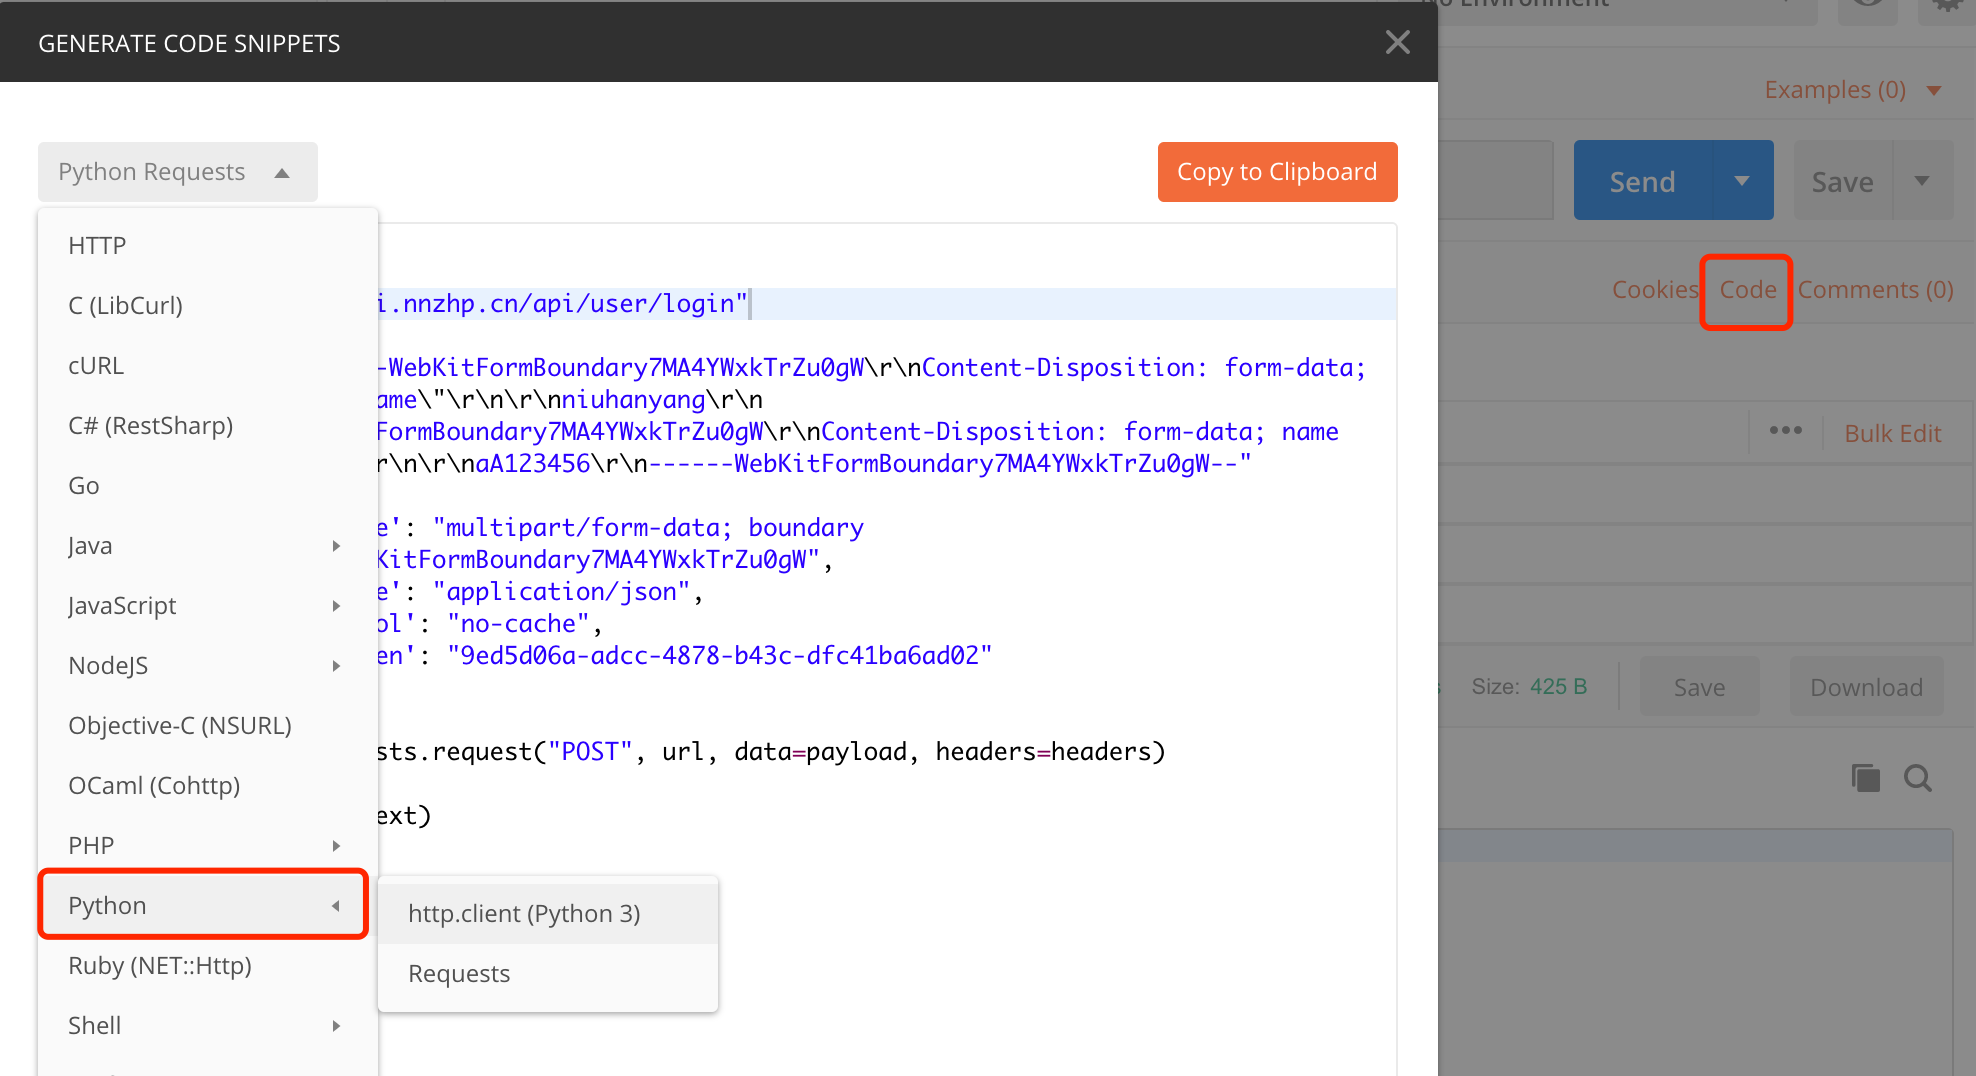Image resolution: width=1976 pixels, height=1076 pixels.
Task: Open the Code link
Action: point(1747,290)
